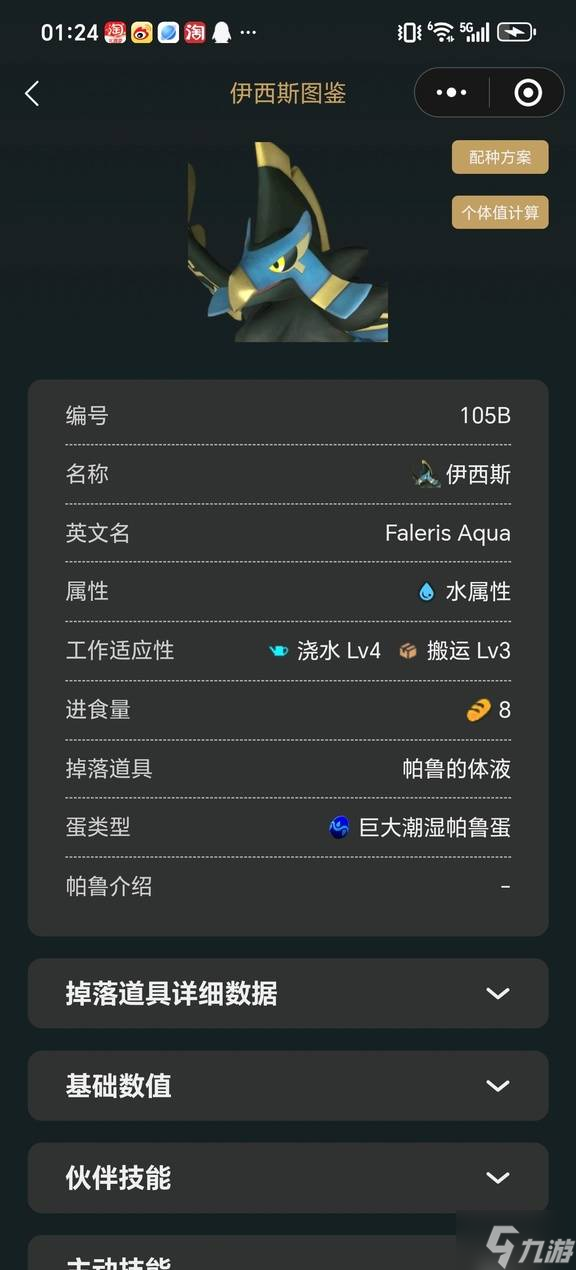Image resolution: width=576 pixels, height=1270 pixels.
Task: Tap the Taobao icon in status bar
Action: (x=194, y=33)
